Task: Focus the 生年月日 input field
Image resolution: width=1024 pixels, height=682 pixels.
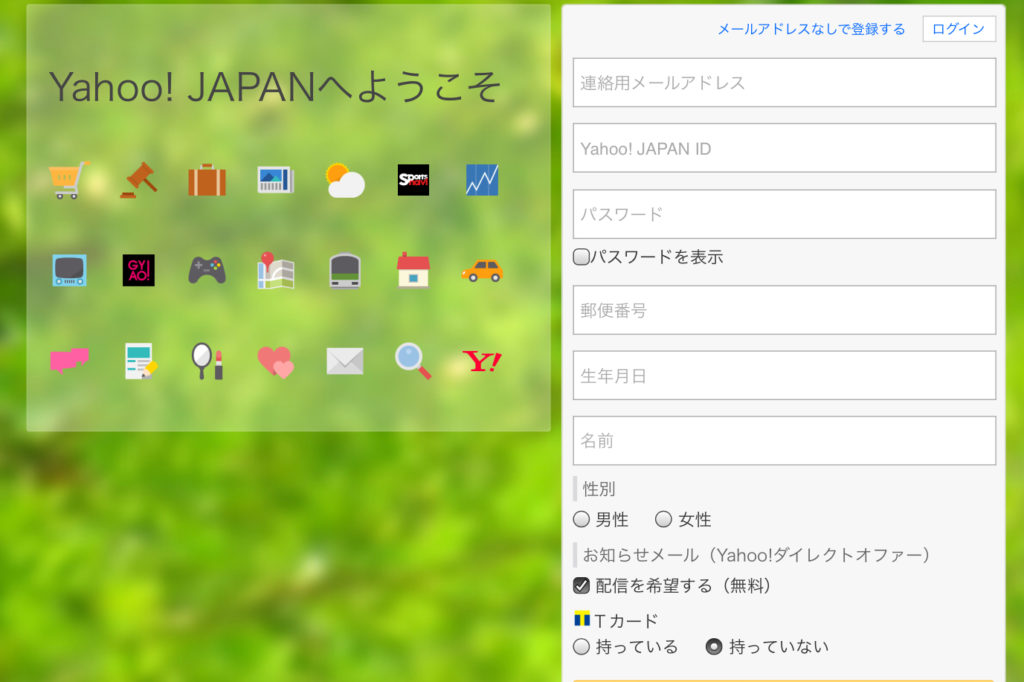Action: point(784,376)
